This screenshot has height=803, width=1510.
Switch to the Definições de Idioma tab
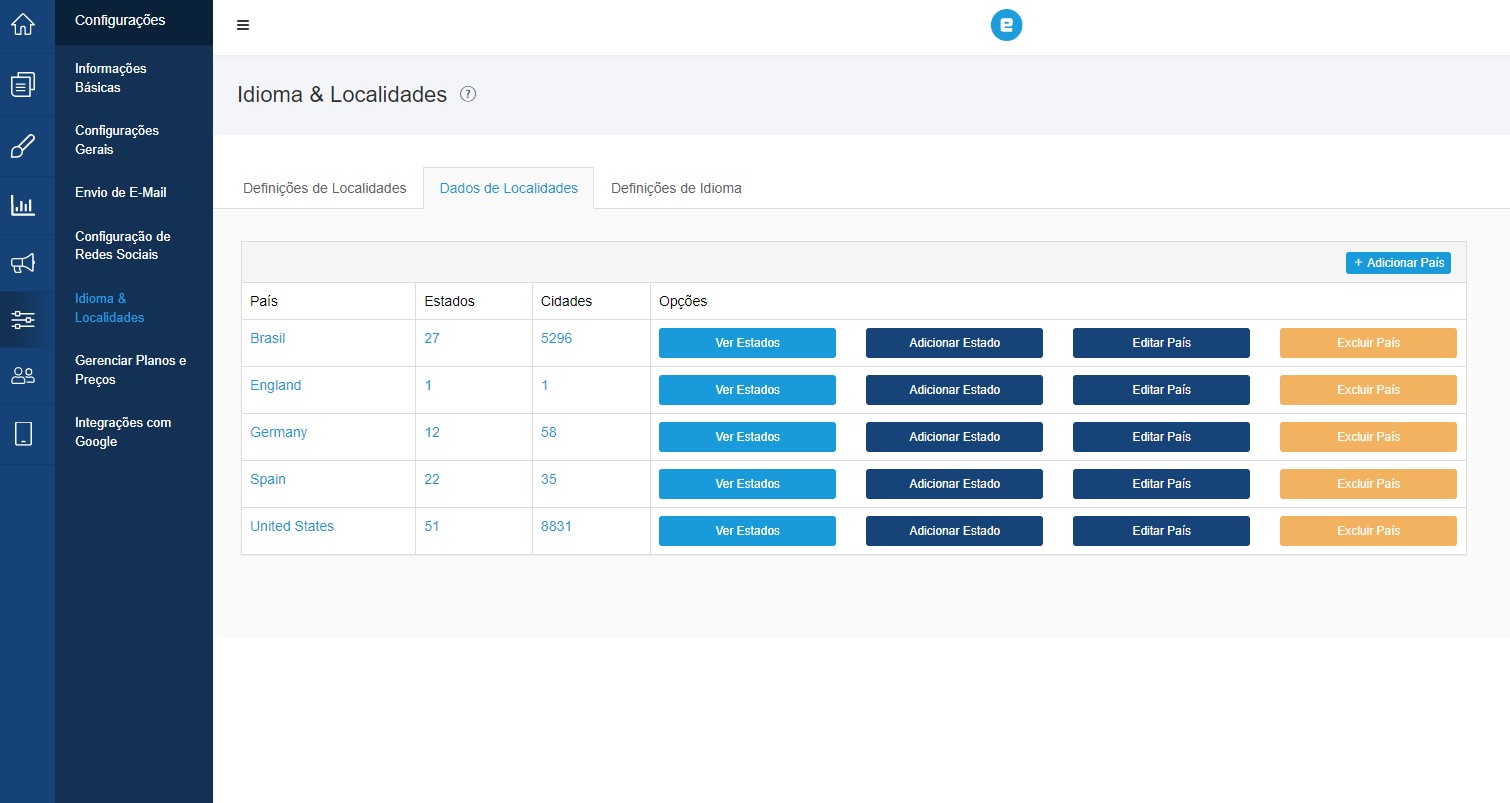(x=675, y=188)
